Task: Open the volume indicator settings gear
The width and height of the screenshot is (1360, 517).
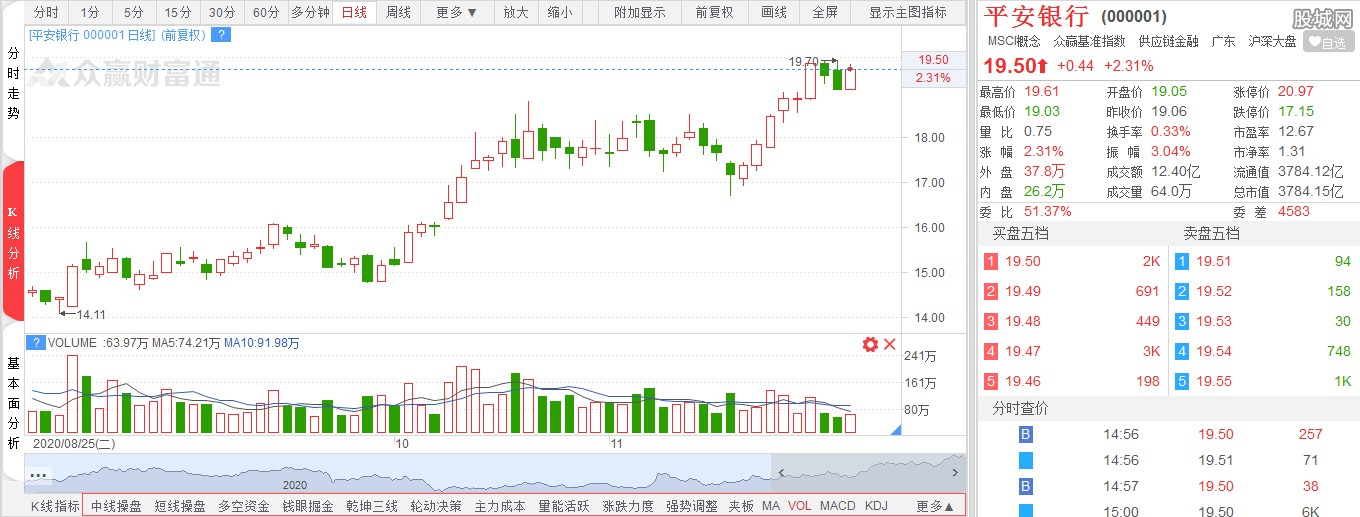Action: click(x=870, y=344)
